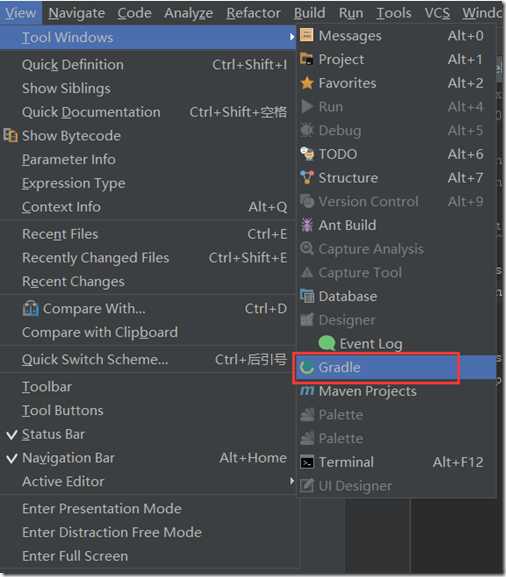
Task: Open the Navigate menu
Action: pyautogui.click(x=77, y=13)
